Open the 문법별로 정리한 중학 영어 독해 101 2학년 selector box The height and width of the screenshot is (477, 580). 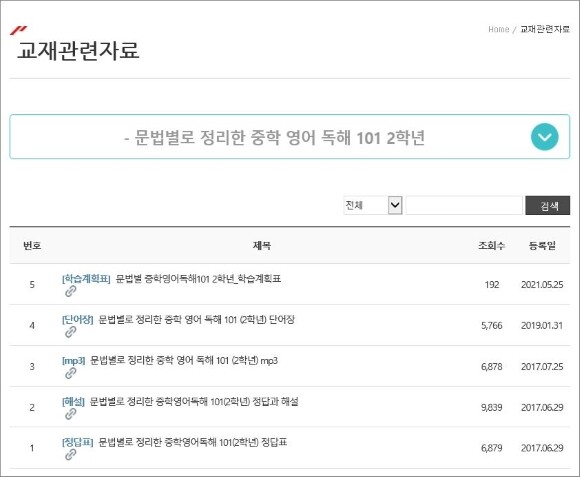point(290,137)
